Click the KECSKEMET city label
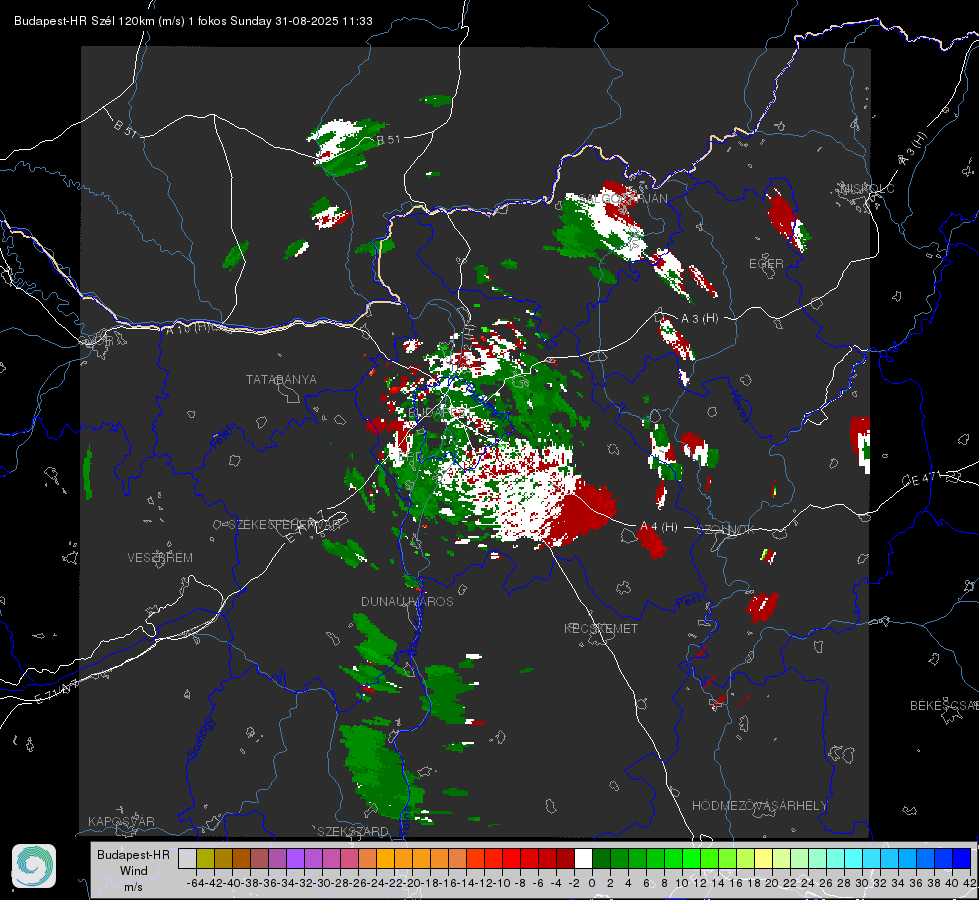The image size is (979, 900). tap(601, 628)
